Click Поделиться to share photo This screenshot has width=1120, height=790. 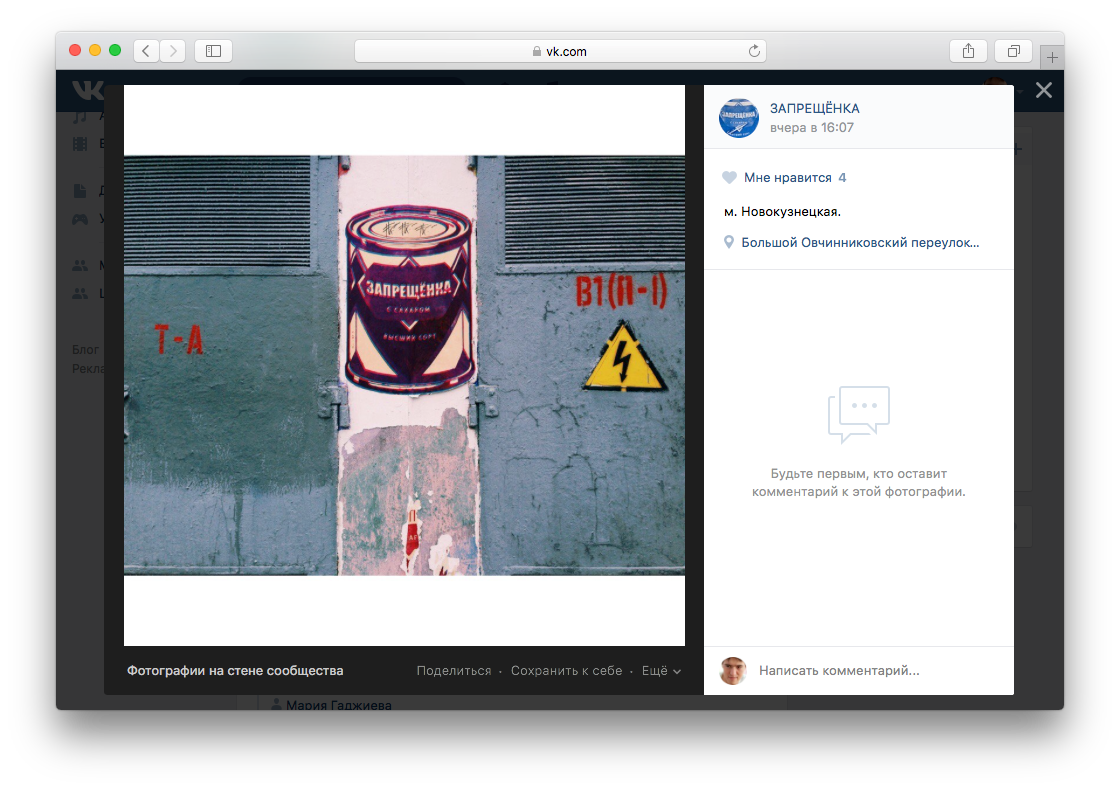pos(454,671)
